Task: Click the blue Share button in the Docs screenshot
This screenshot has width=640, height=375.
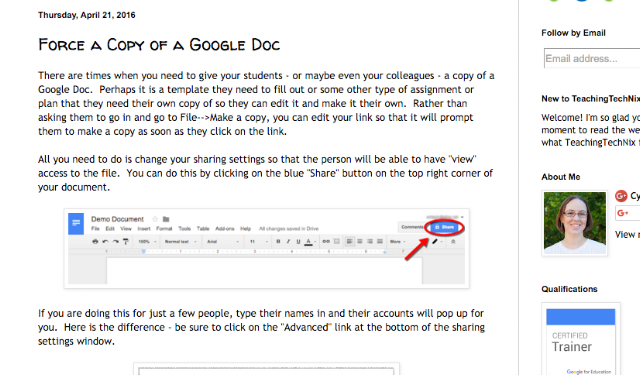Action: (444, 227)
